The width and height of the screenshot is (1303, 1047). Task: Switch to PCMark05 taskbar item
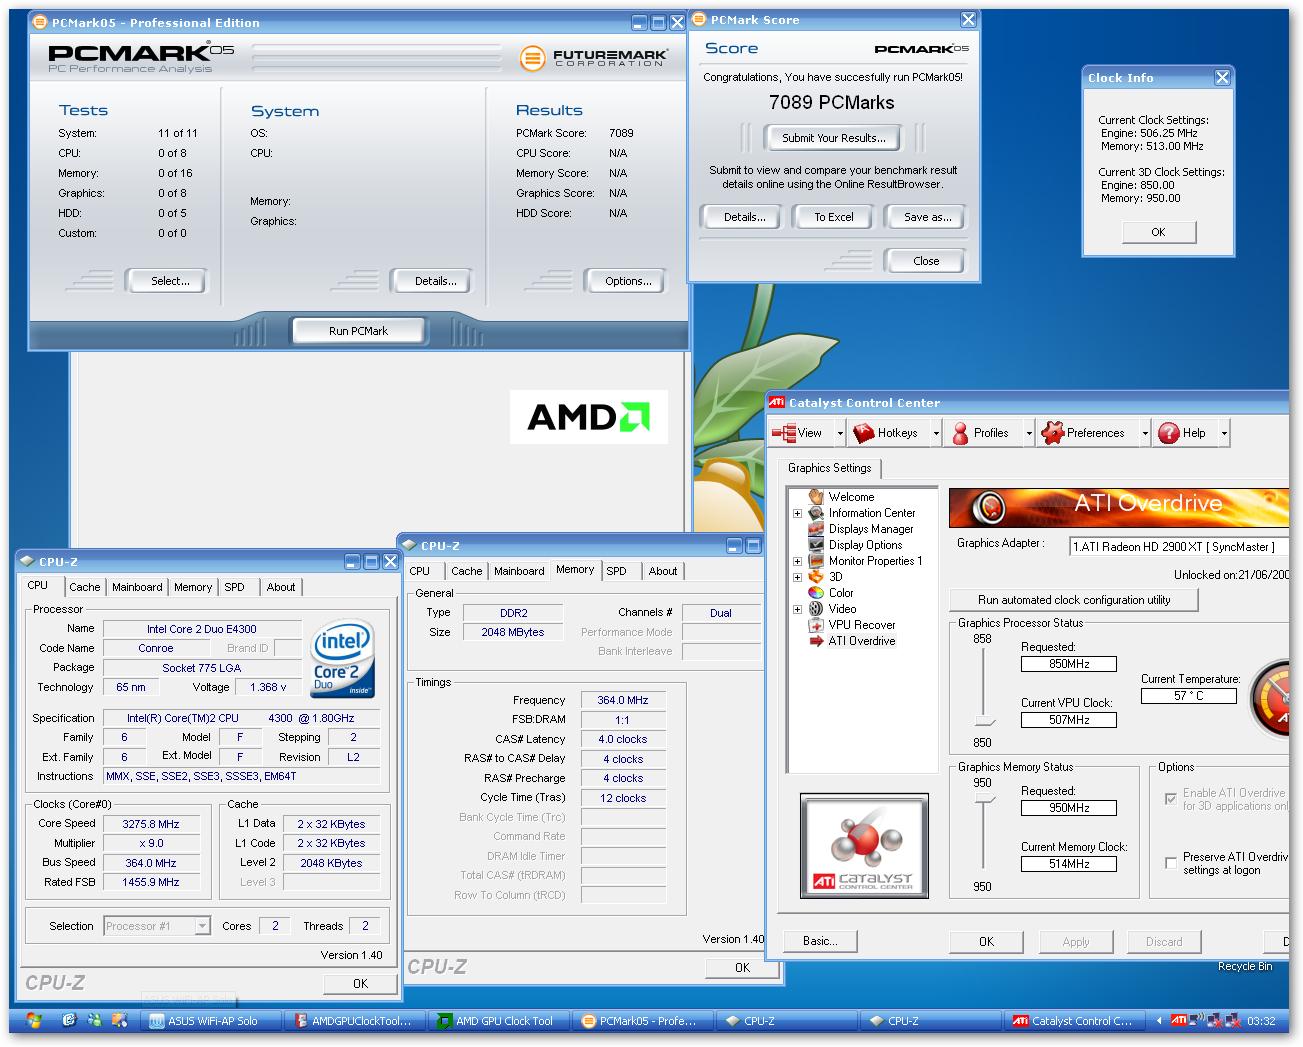coord(645,1021)
